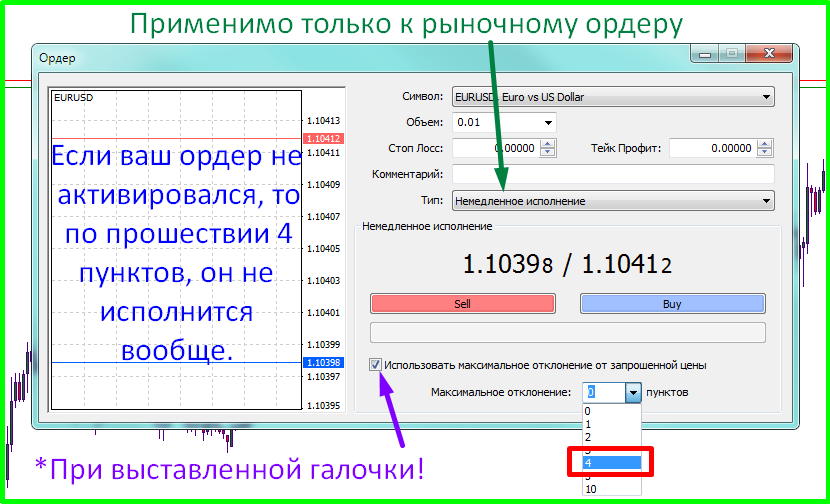
Task: Toggle the maximum deviation checkbox
Action: [x=375, y=365]
